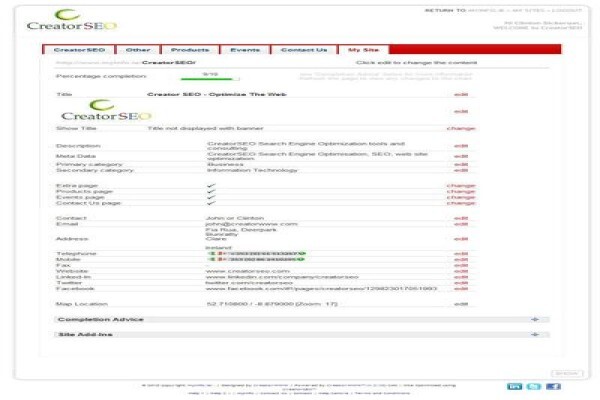600x400 pixels.
Task: Click the 'John or Clinton' contact value
Action: tap(235, 218)
